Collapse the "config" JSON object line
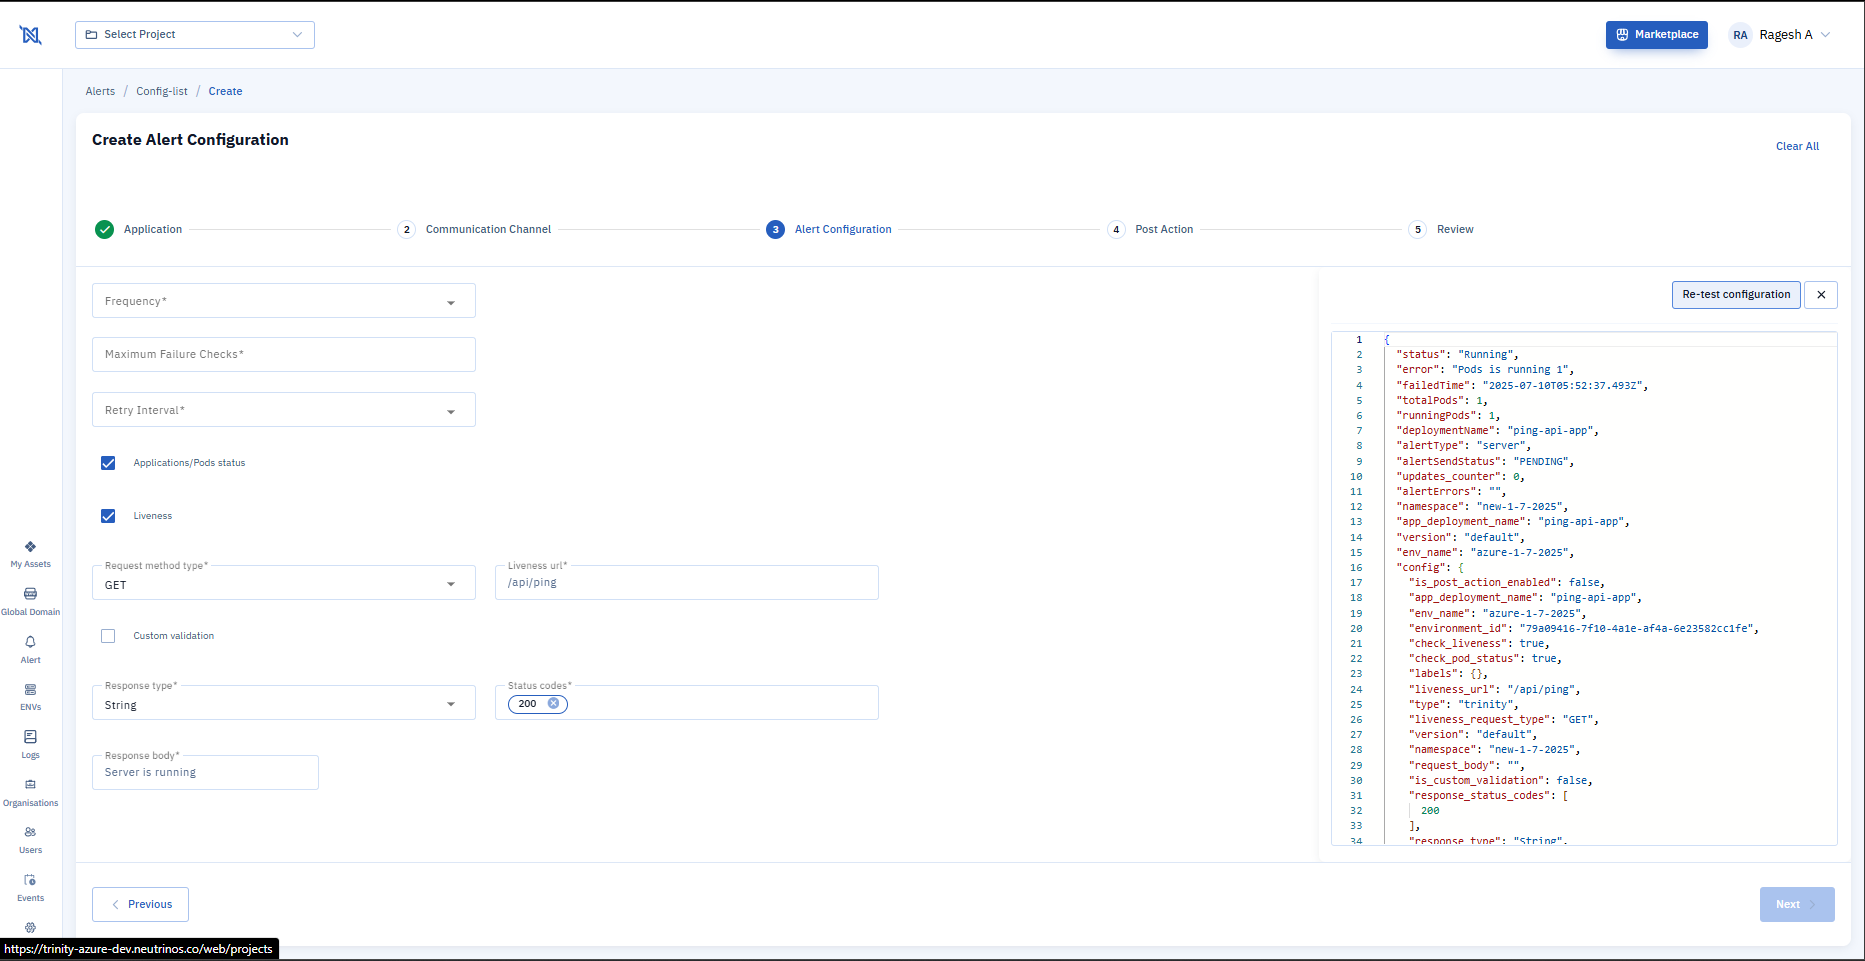 pyautogui.click(x=1429, y=568)
